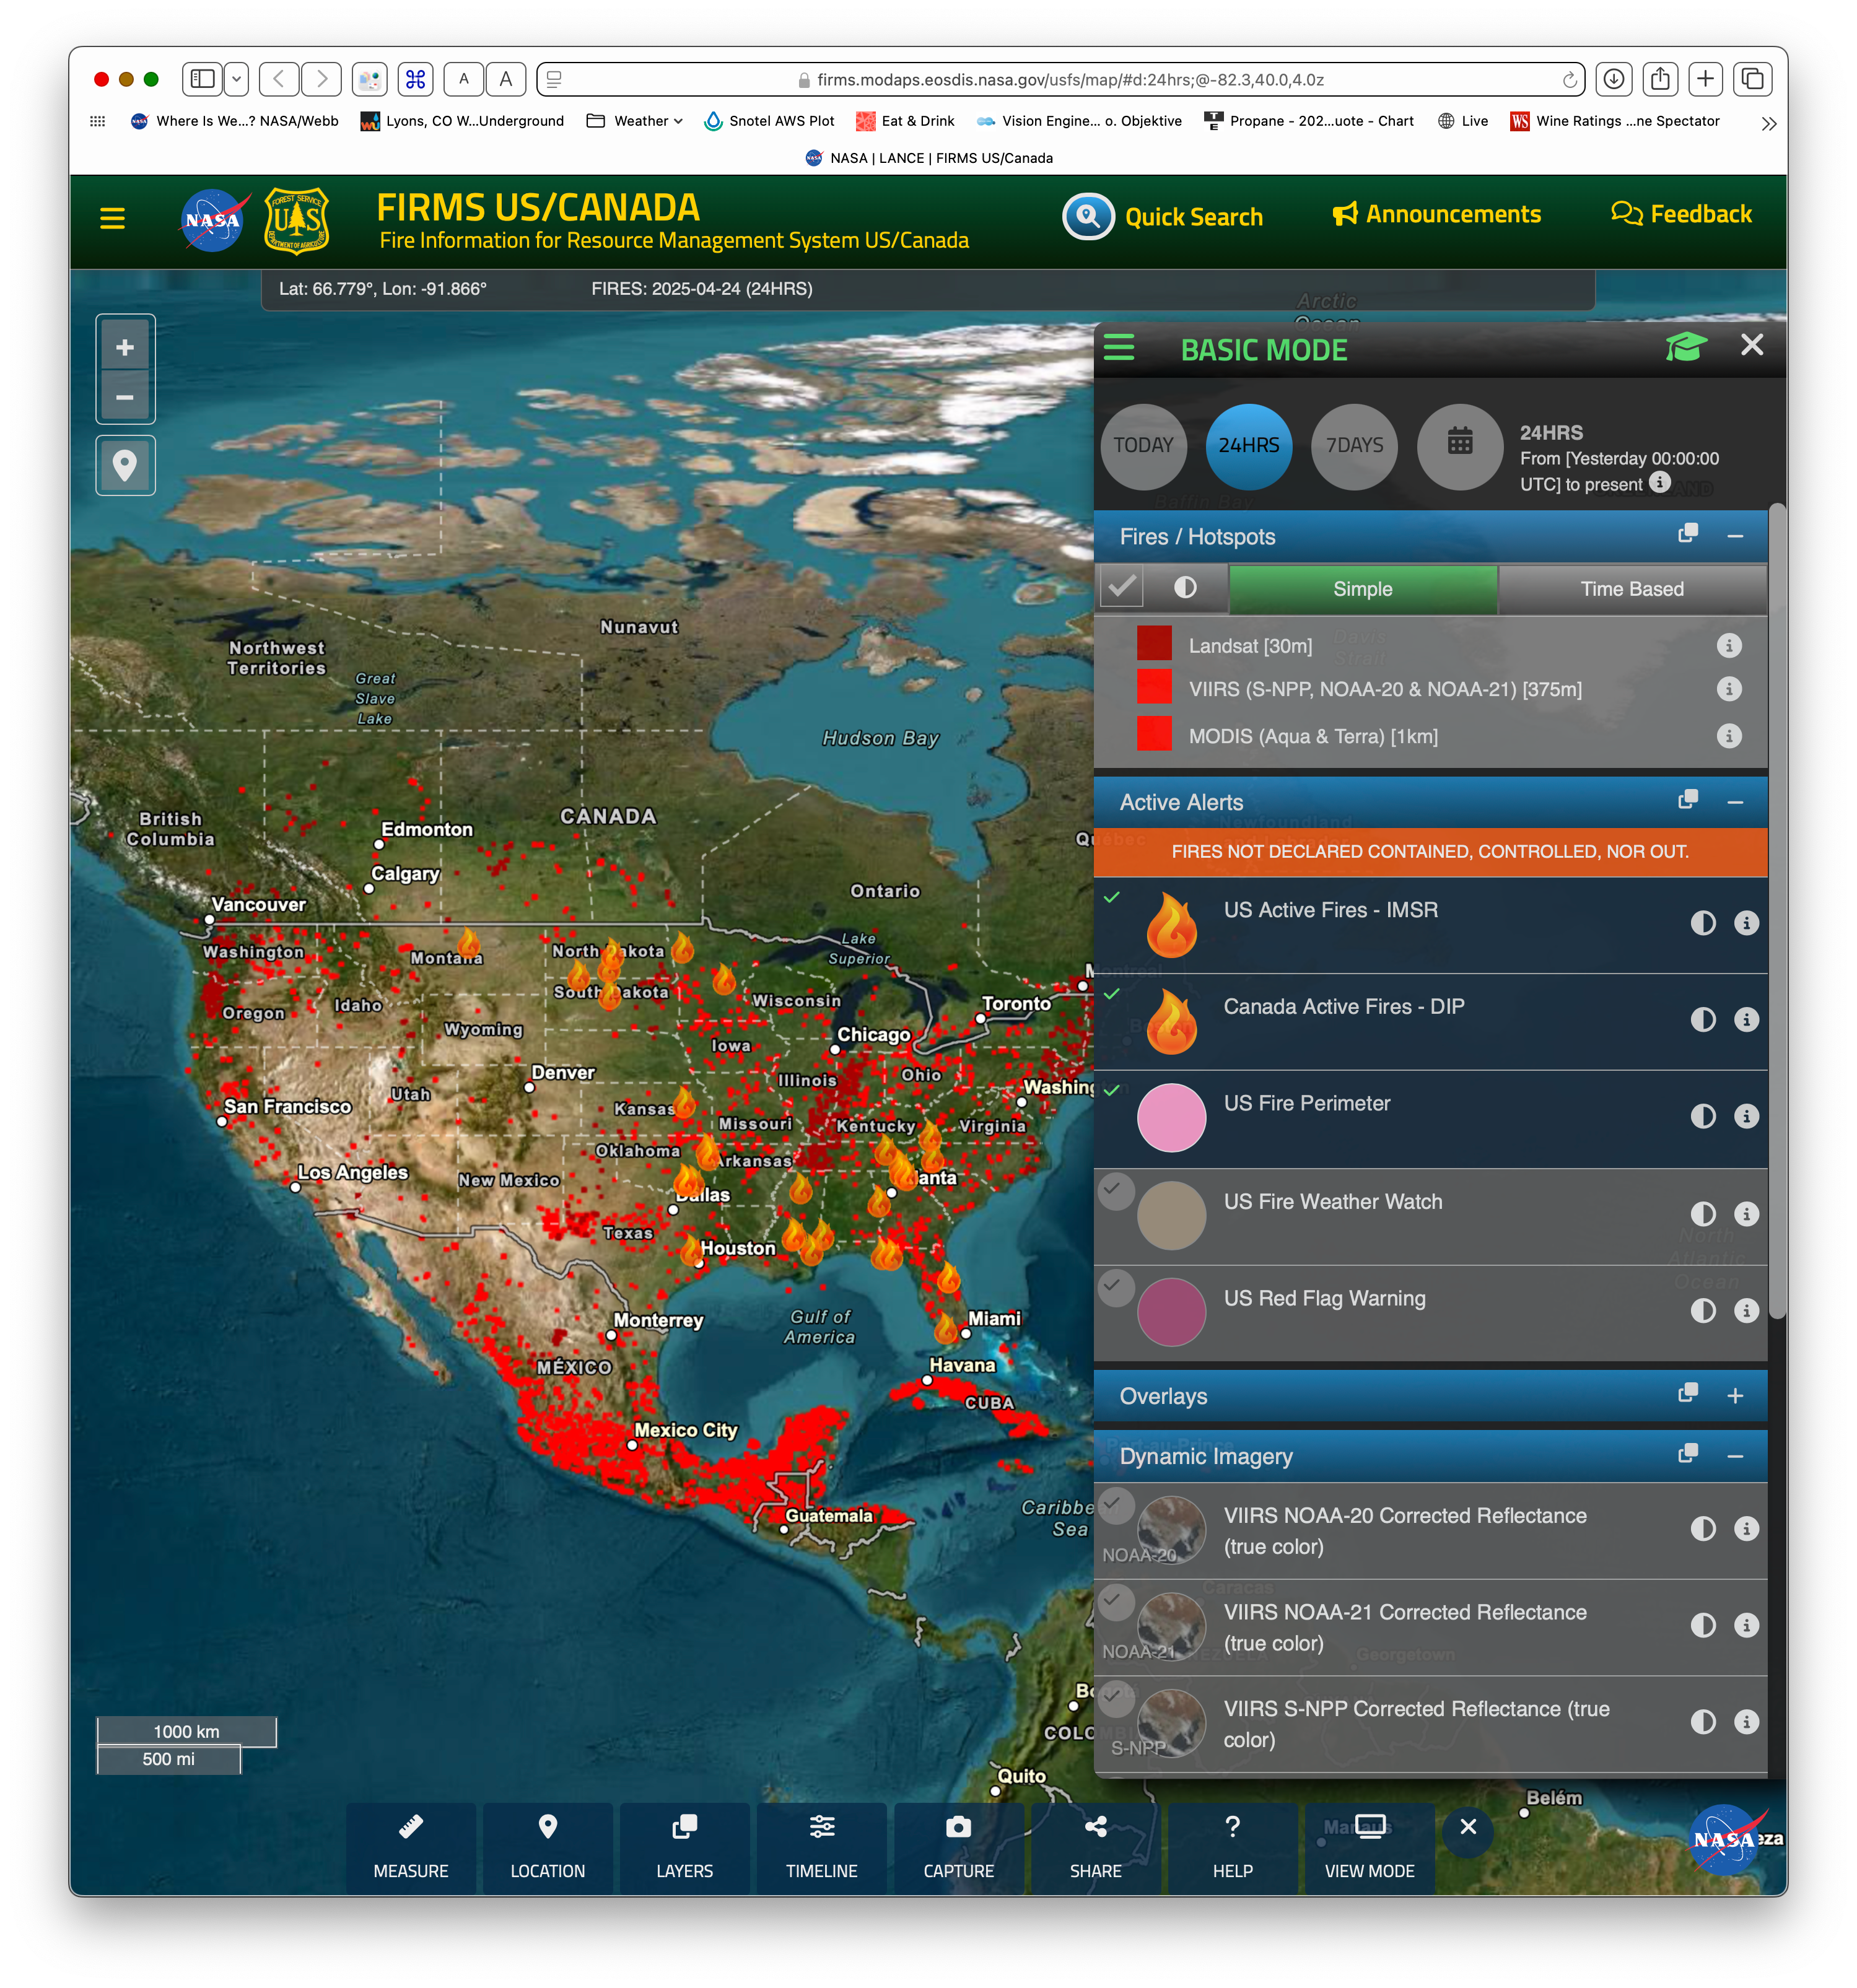Click the Landsat red color swatch
The height and width of the screenshot is (1988, 1857).
coord(1153,644)
